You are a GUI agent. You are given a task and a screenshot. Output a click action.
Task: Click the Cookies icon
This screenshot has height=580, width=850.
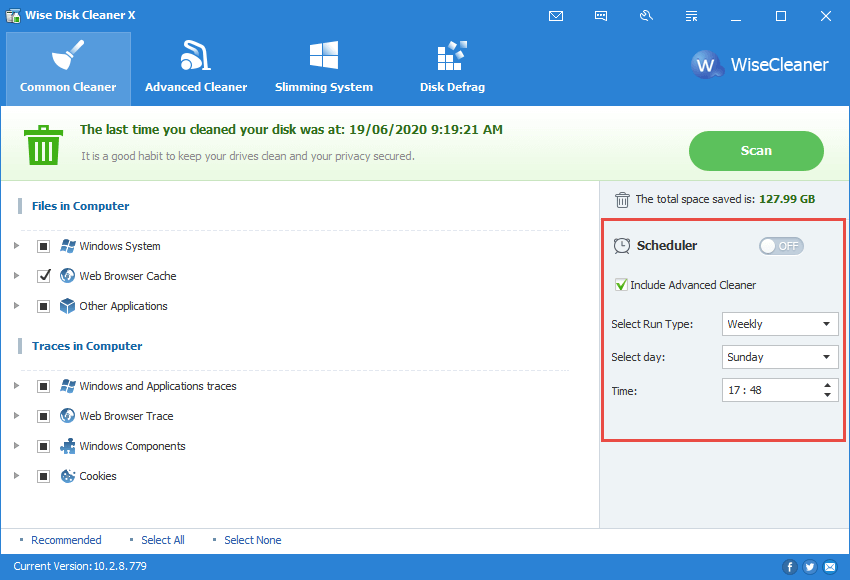[68, 476]
